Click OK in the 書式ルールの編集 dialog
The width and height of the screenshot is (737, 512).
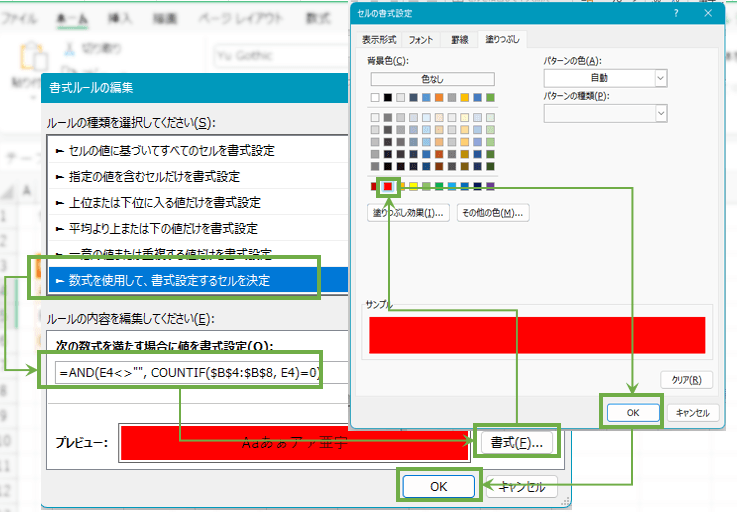coord(439,486)
